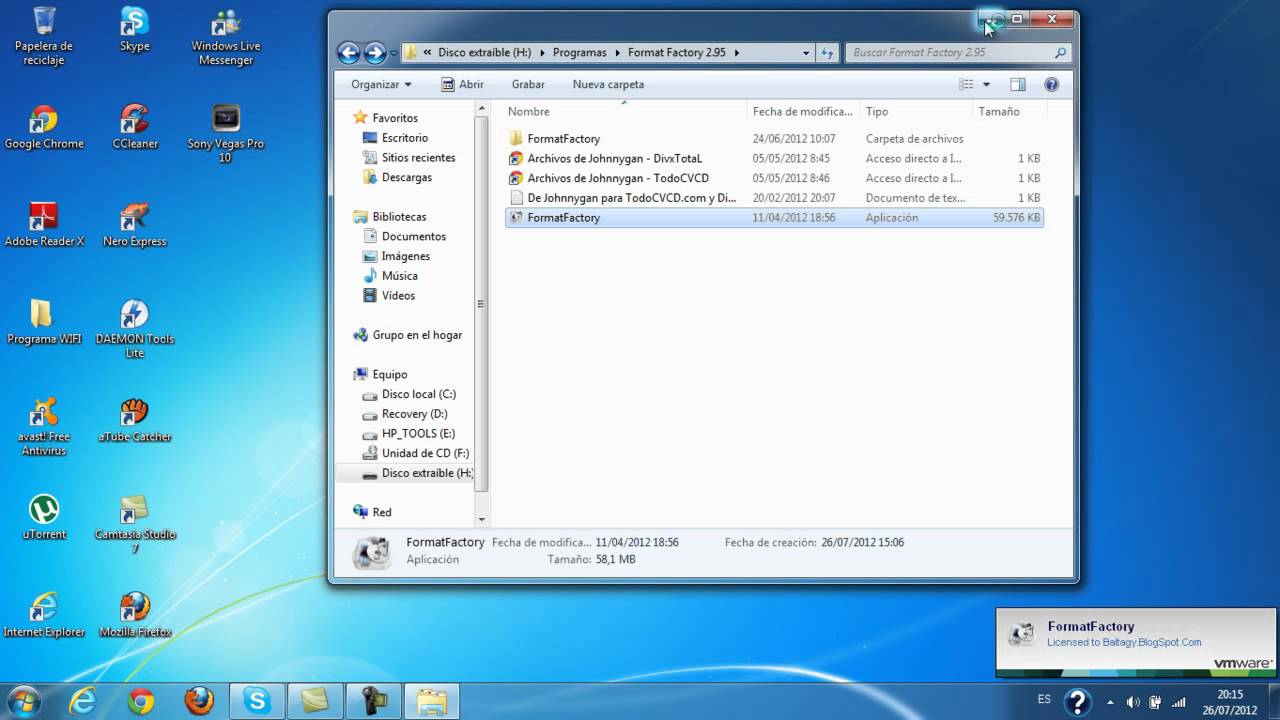This screenshot has width=1280, height=720.
Task: Sort by Fecha de modificación column
Action: tap(803, 112)
